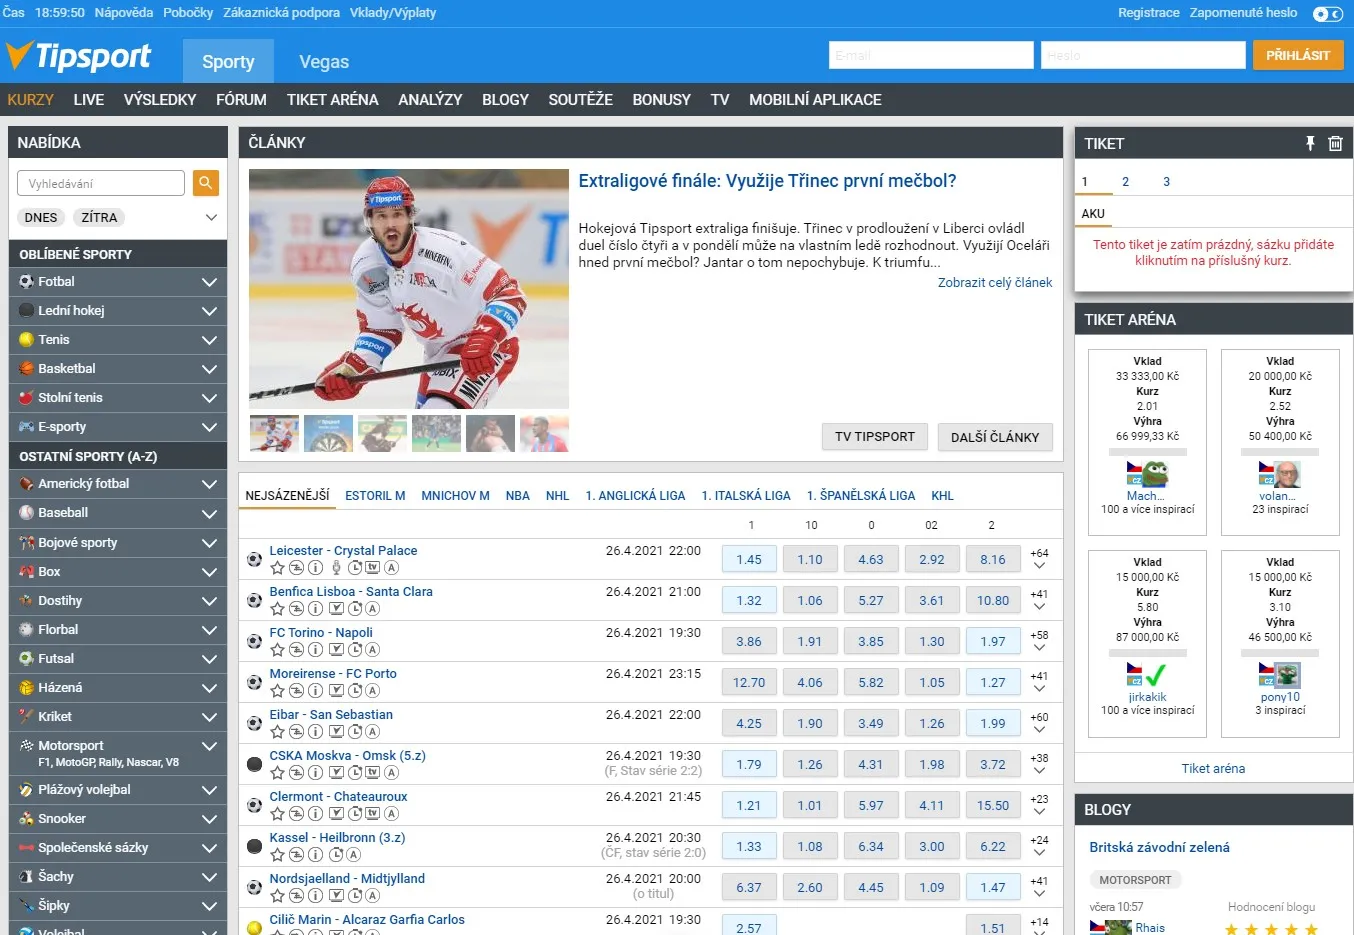
Task: Toggle the favorite star for Eibar - San Sebastian
Action: click(277, 732)
